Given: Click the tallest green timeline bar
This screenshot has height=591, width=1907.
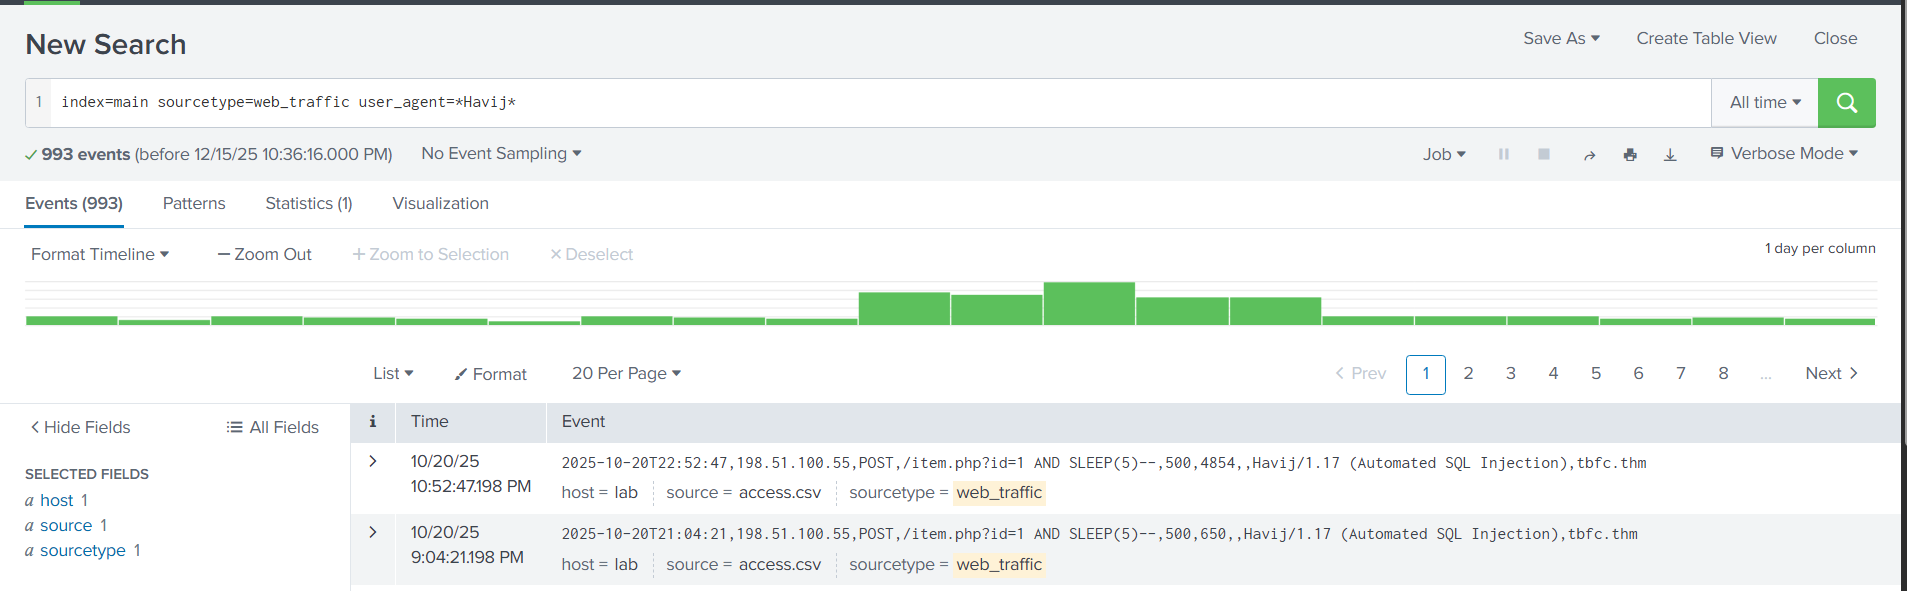Looking at the screenshot, I should [1089, 304].
